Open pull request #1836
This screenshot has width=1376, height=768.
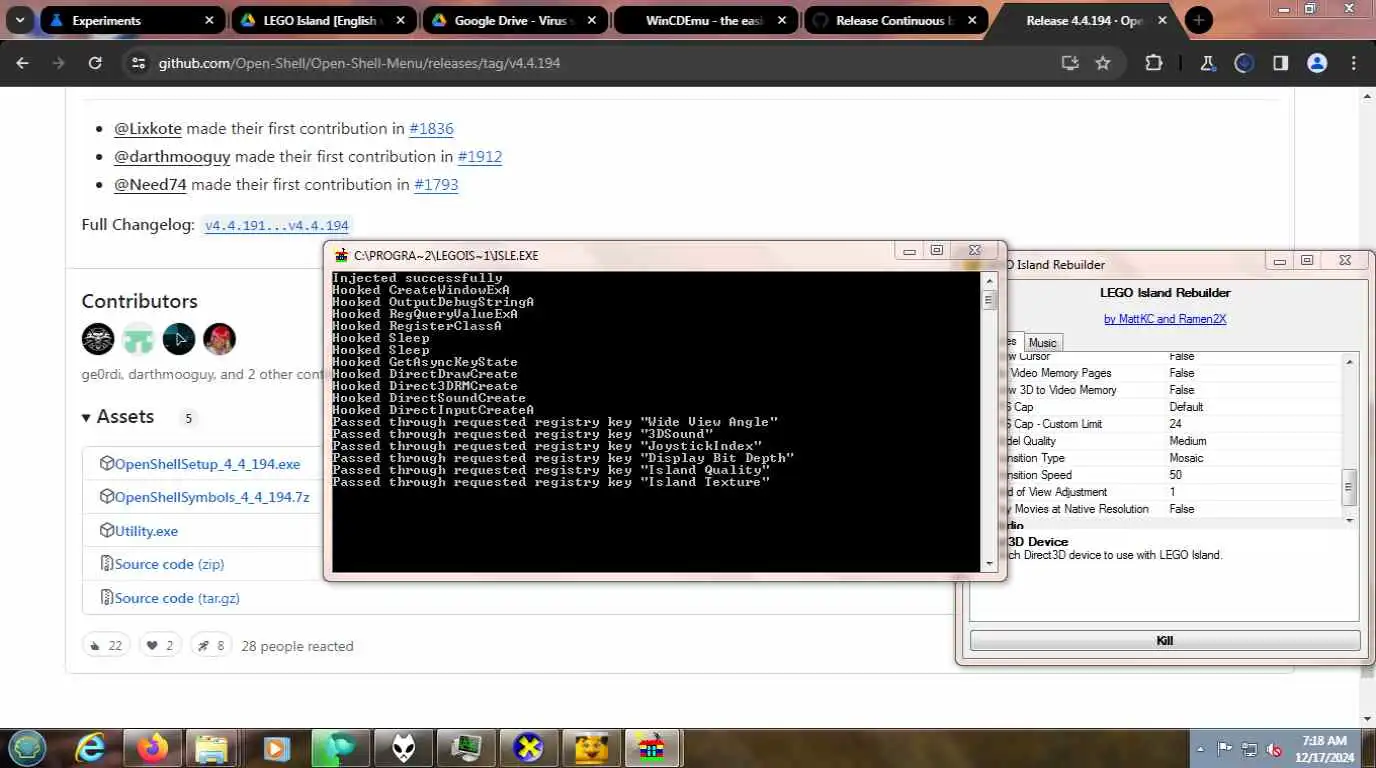[431, 128]
